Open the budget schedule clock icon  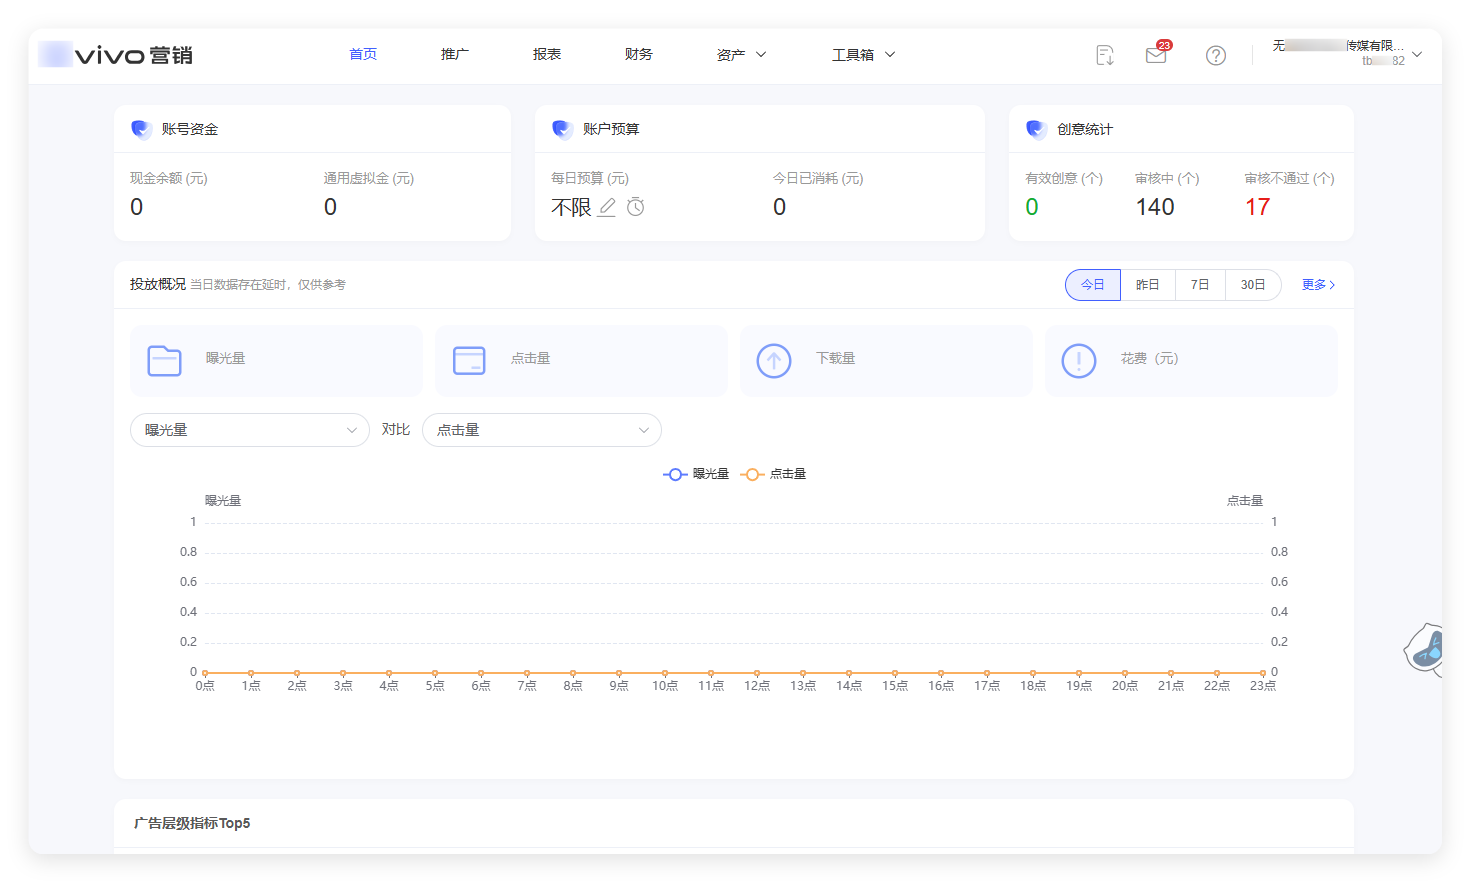(x=635, y=207)
